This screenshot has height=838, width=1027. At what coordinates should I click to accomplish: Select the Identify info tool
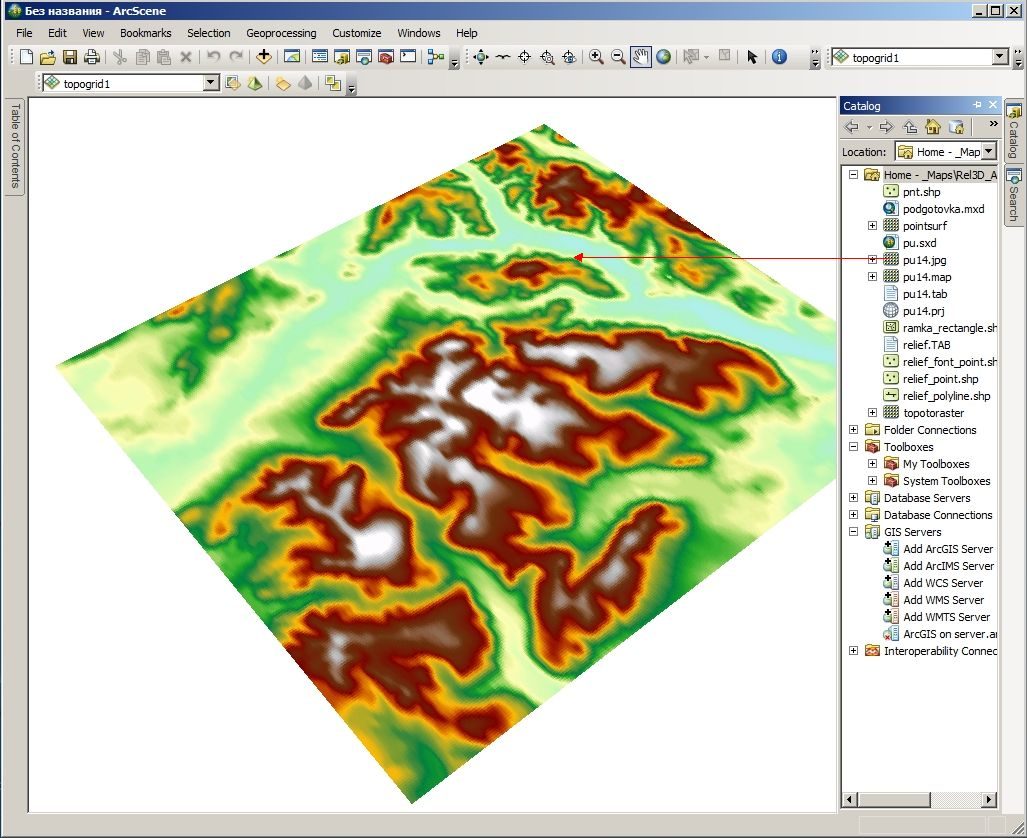[x=779, y=57]
